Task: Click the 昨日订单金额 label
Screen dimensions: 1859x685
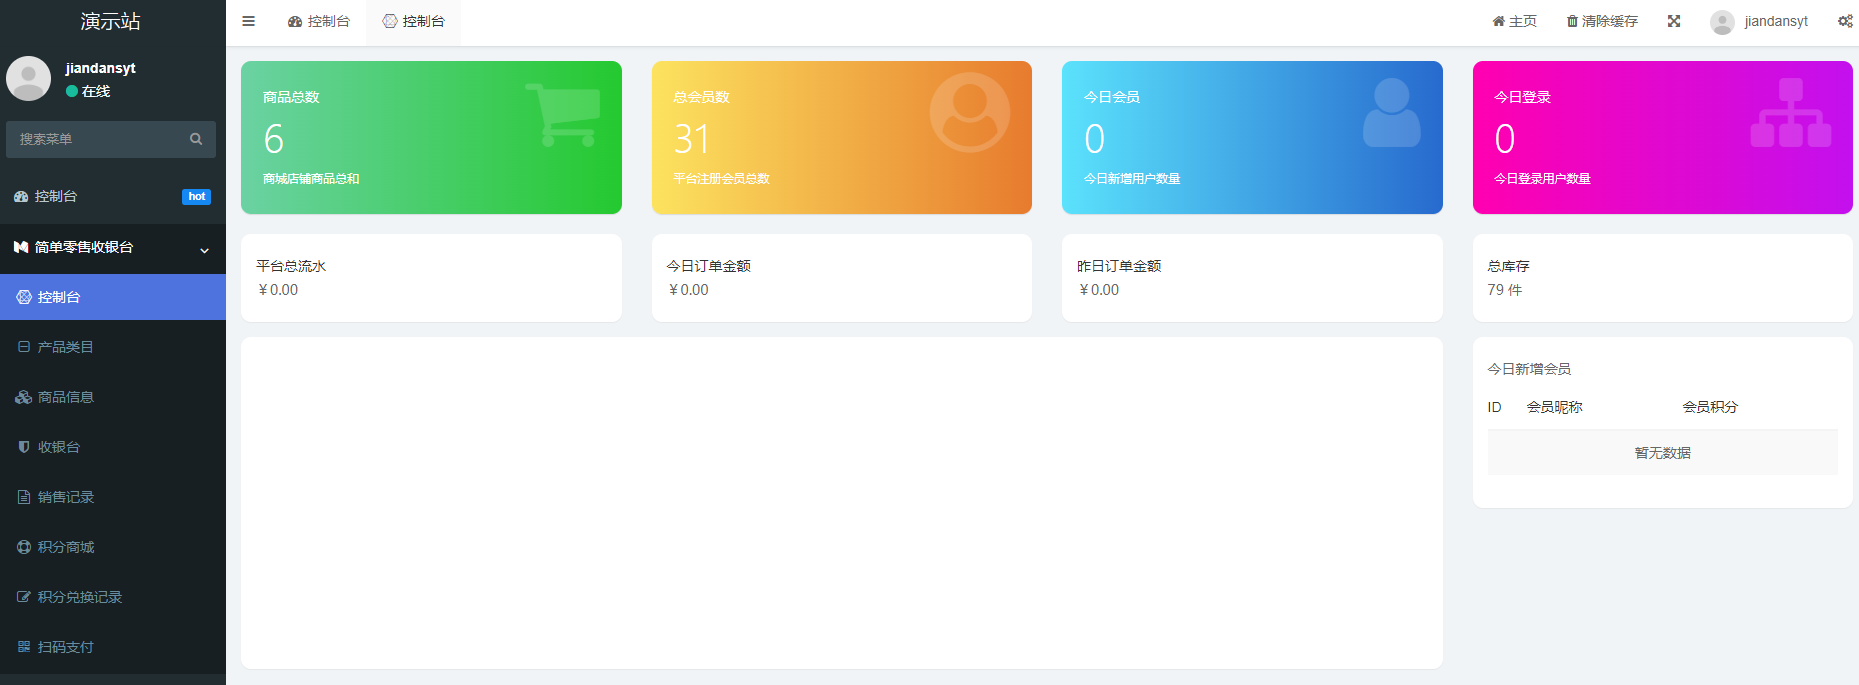Action: click(x=1119, y=266)
